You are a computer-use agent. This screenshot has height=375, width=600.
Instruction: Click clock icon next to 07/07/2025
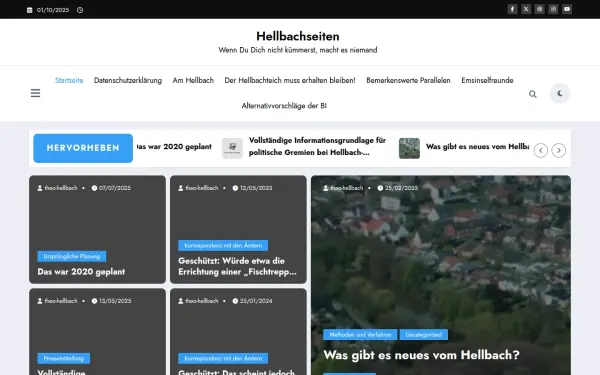click(x=94, y=188)
